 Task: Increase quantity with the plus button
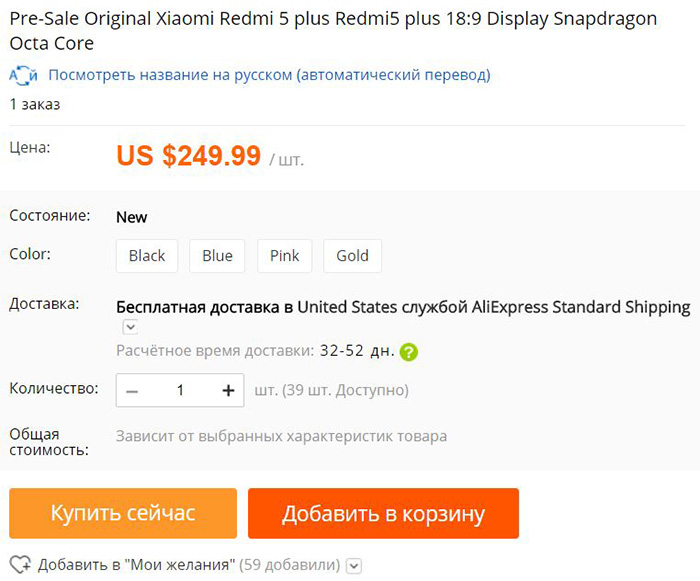coord(228,390)
